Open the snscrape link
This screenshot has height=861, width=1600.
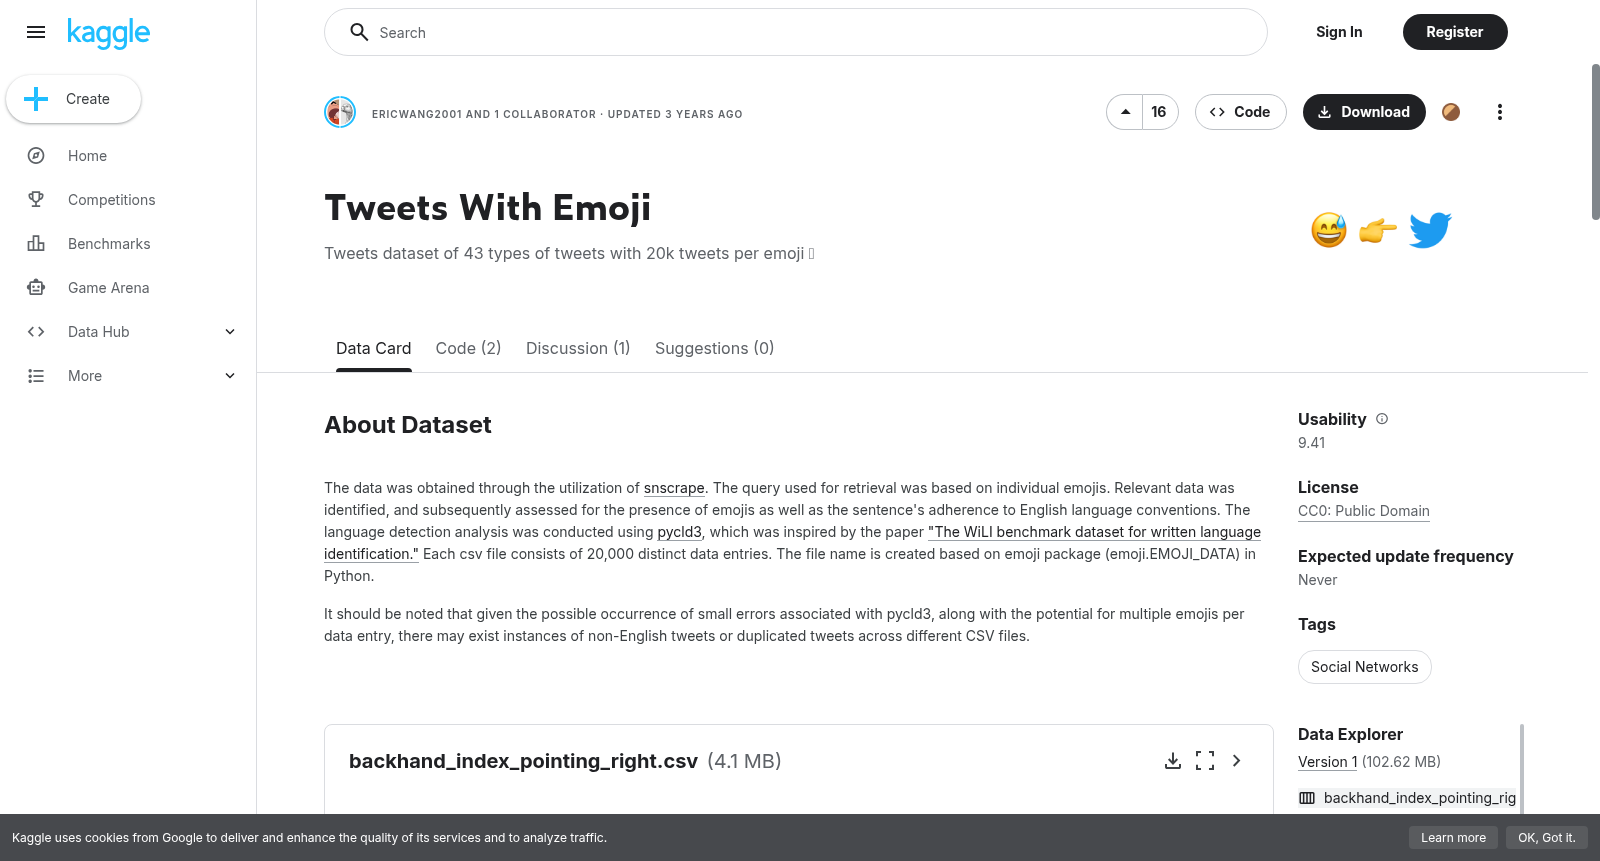(674, 488)
